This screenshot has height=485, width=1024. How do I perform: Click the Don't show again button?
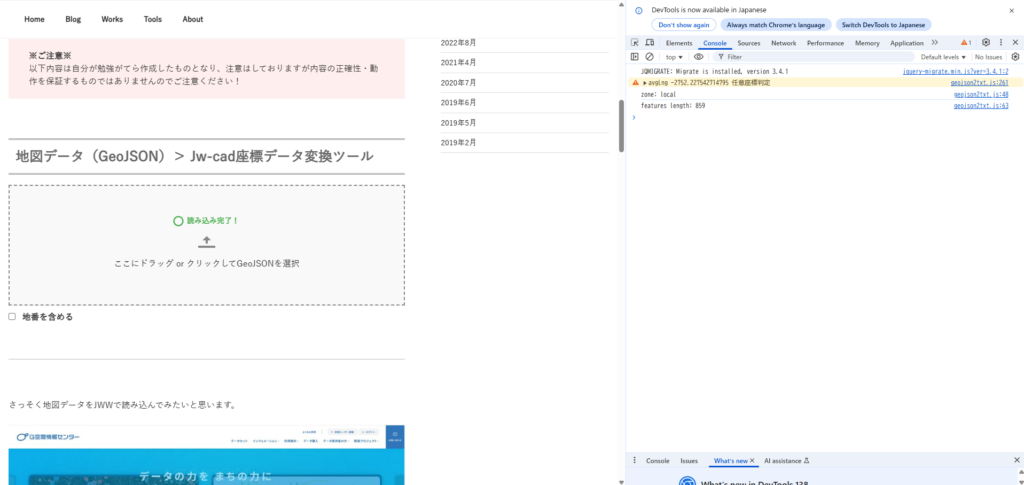pos(684,25)
